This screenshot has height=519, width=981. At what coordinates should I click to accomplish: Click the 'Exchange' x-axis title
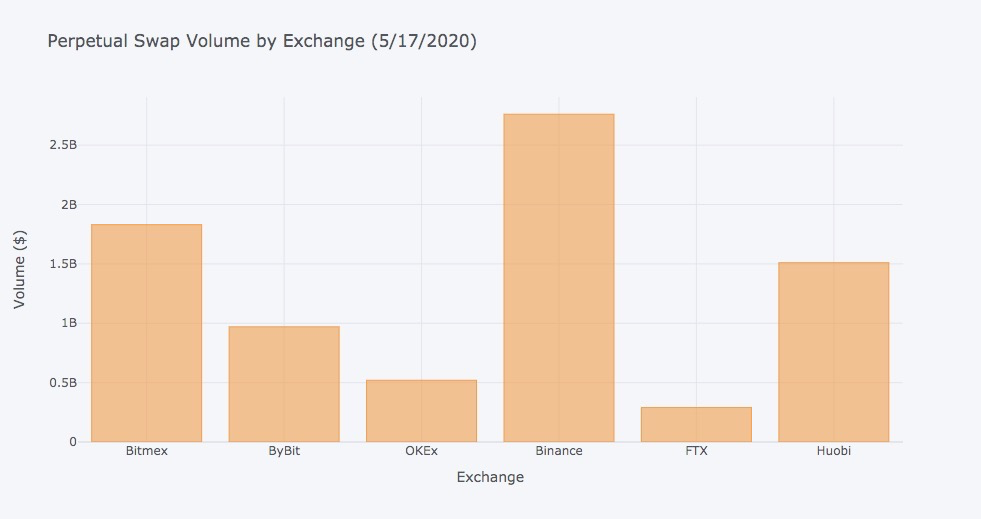click(x=490, y=477)
